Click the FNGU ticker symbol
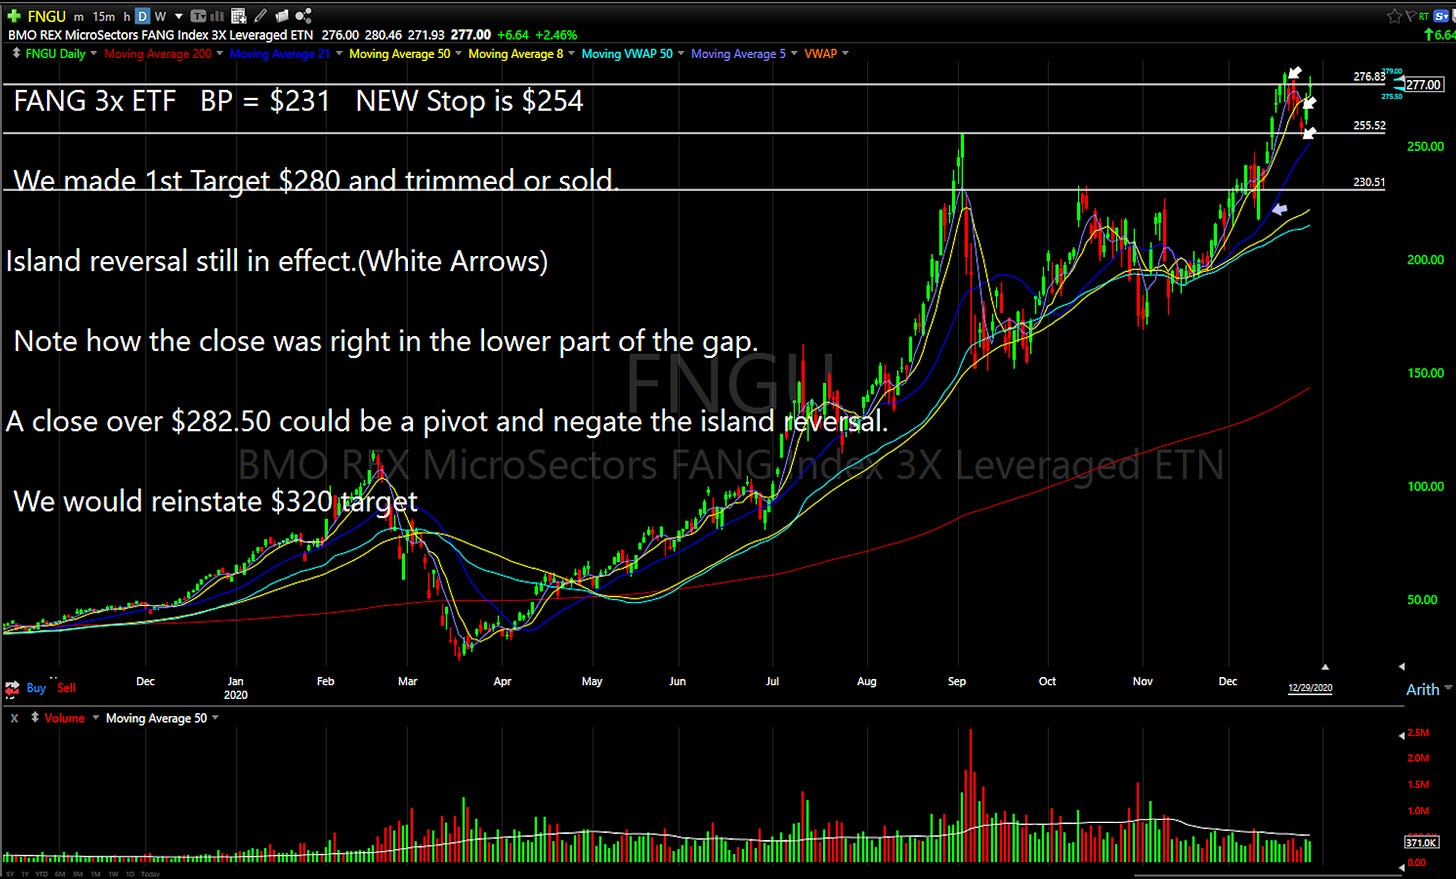The height and width of the screenshot is (879, 1456). coord(47,16)
